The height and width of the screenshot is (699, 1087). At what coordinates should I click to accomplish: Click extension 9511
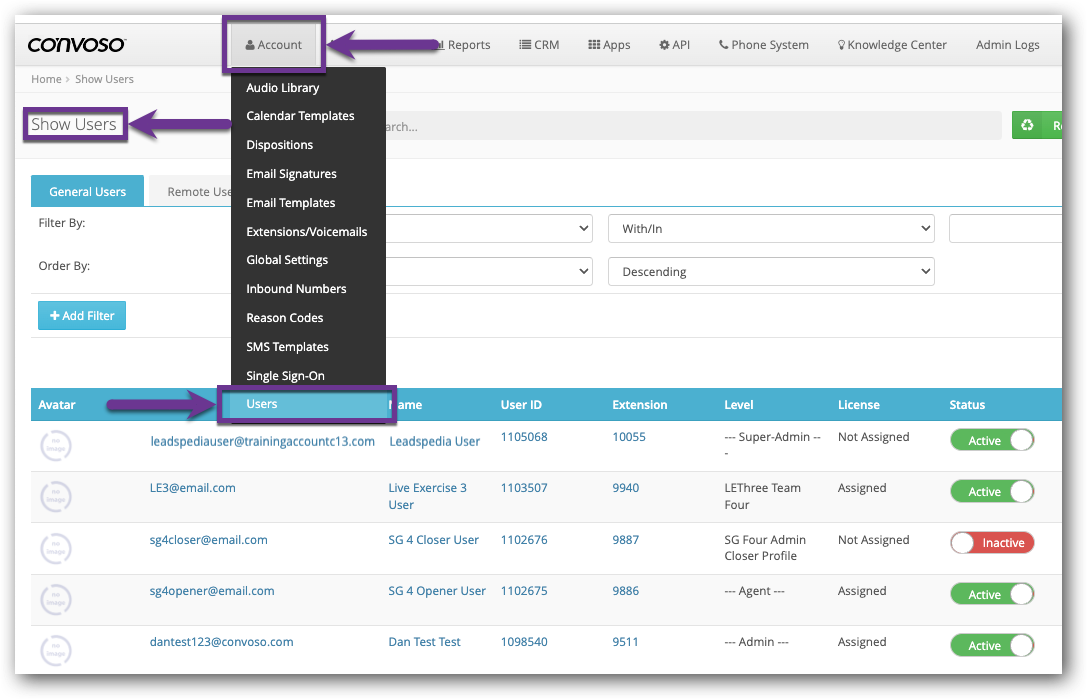click(x=625, y=642)
